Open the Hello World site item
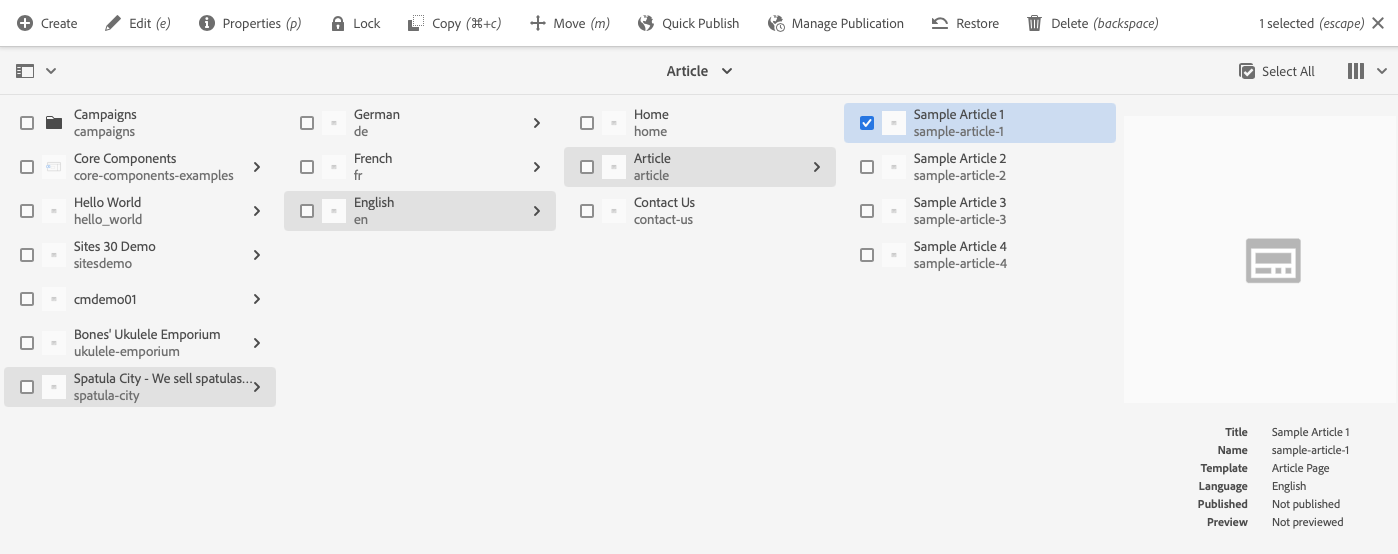 pos(108,211)
